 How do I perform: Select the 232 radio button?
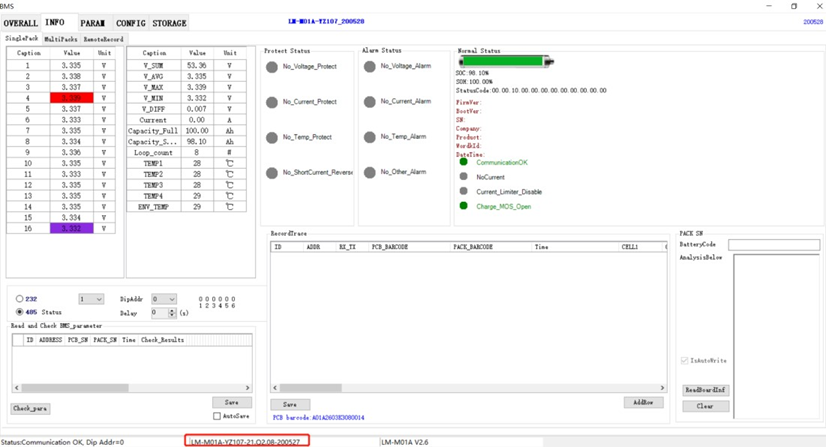[x=20, y=299]
